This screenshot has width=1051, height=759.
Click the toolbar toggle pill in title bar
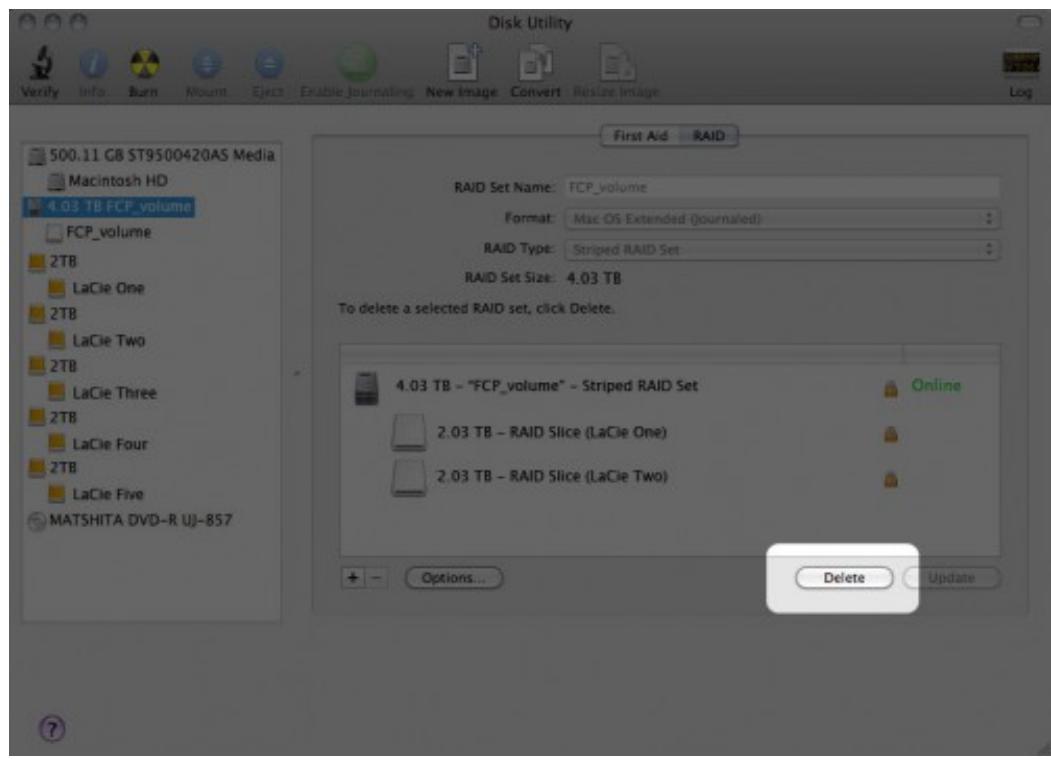click(x=1029, y=22)
